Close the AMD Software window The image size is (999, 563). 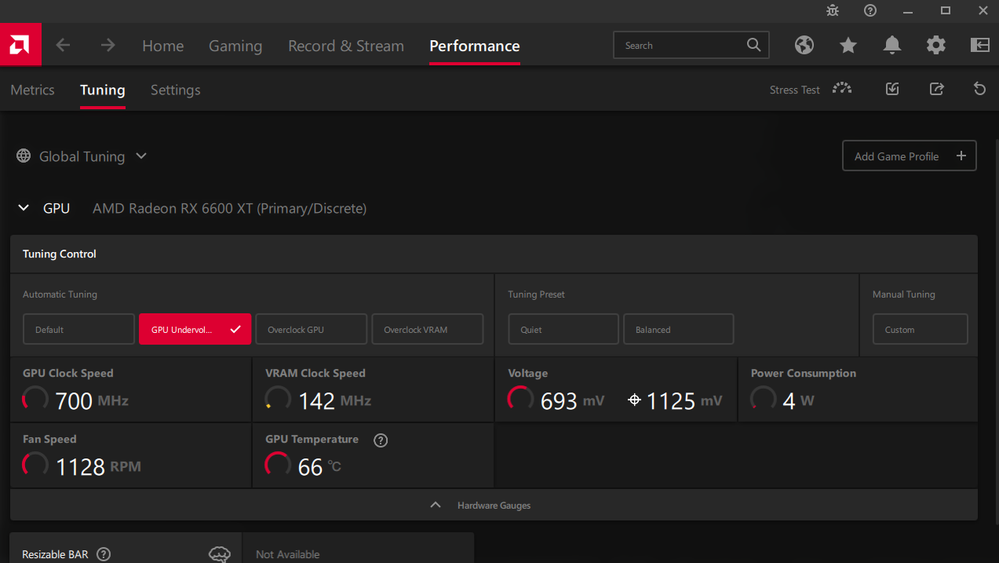[982, 10]
